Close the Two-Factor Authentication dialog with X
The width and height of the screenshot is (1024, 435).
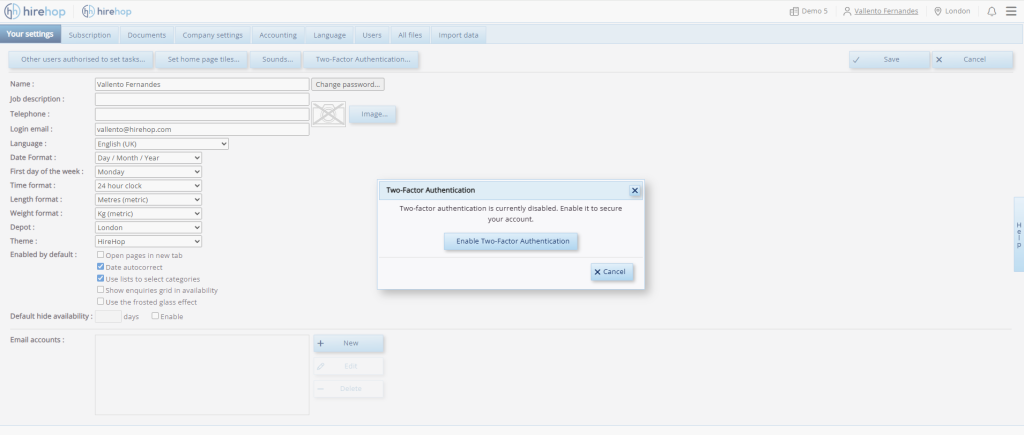(634, 191)
